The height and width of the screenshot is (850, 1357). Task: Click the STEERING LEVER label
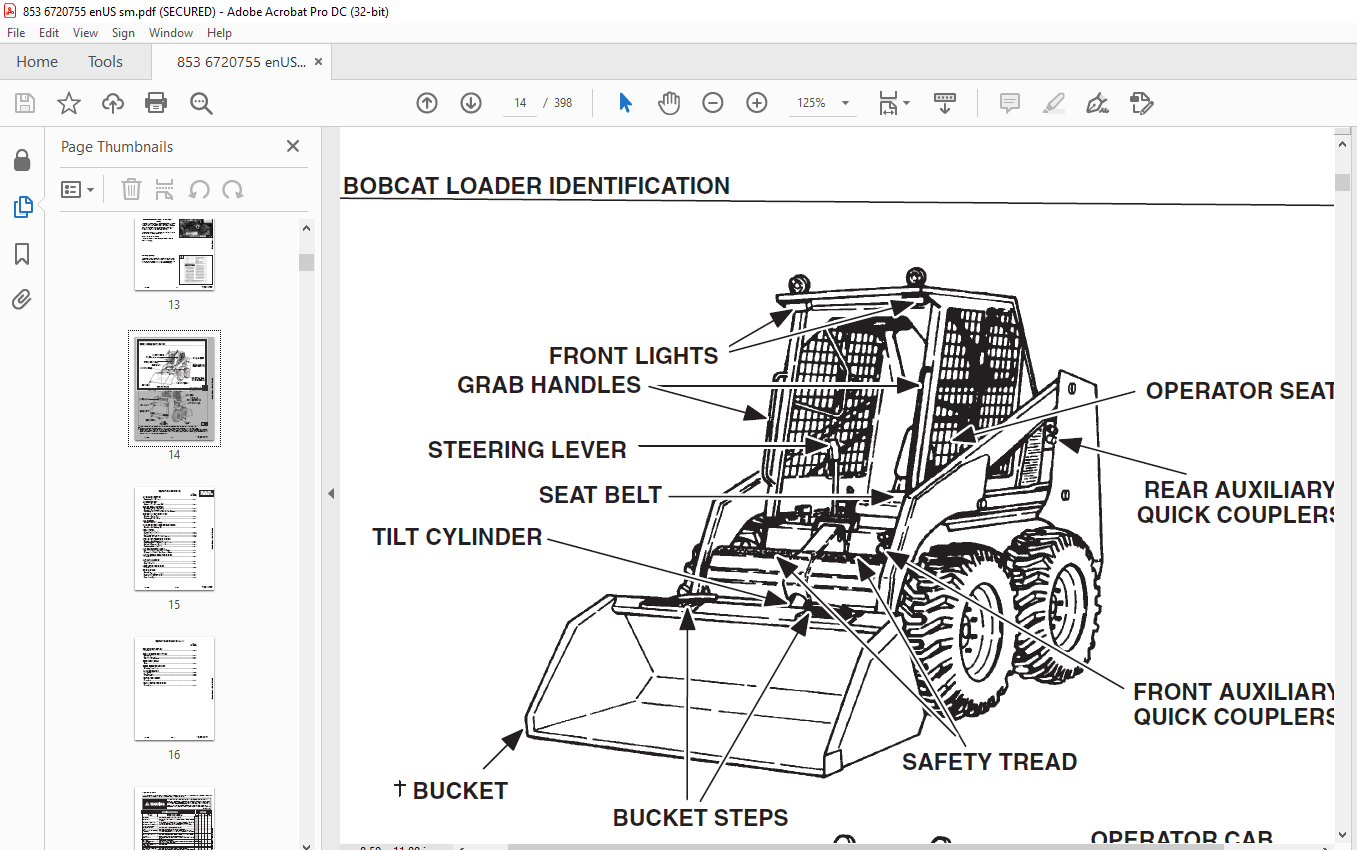[x=527, y=450]
